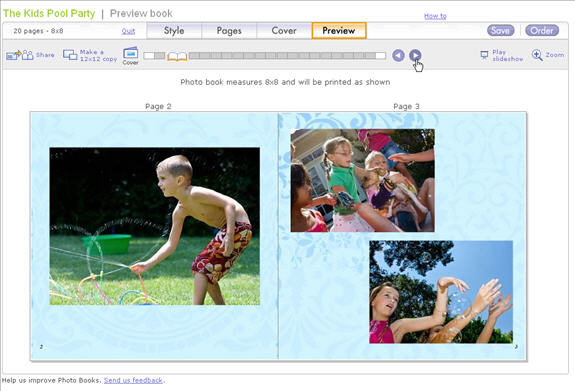Click the Zoom magnifier icon
Screen dimensions: 575x391
click(537, 55)
